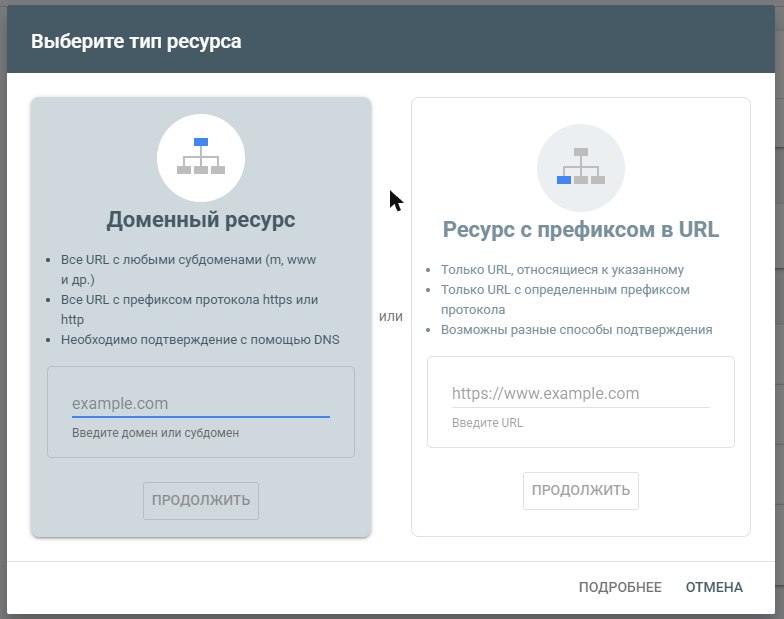The width and height of the screenshot is (784, 619).
Task: Click the 'или' separator label
Action: point(391,316)
